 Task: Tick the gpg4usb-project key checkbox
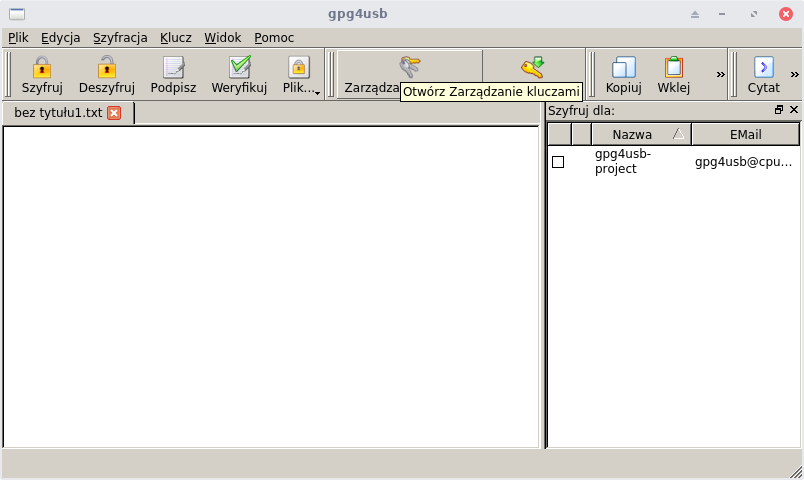(x=558, y=162)
